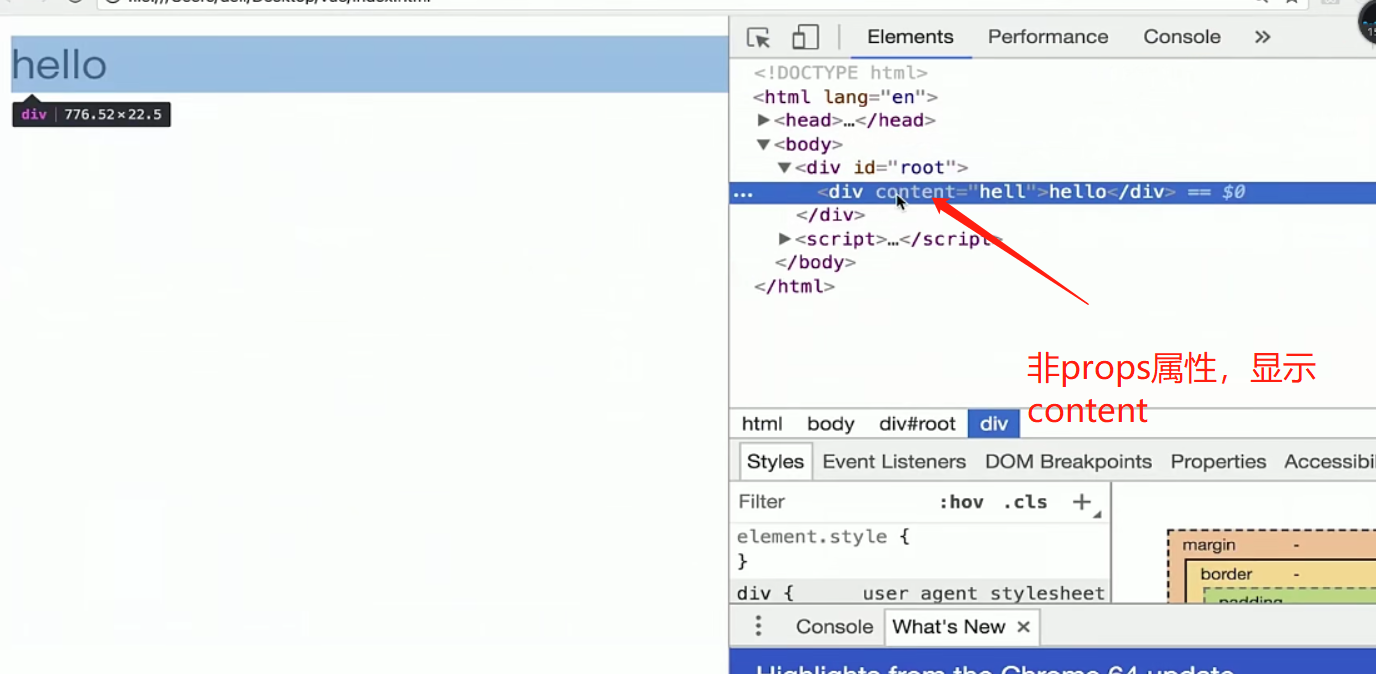Open the Console tab in the top bar

[1182, 37]
